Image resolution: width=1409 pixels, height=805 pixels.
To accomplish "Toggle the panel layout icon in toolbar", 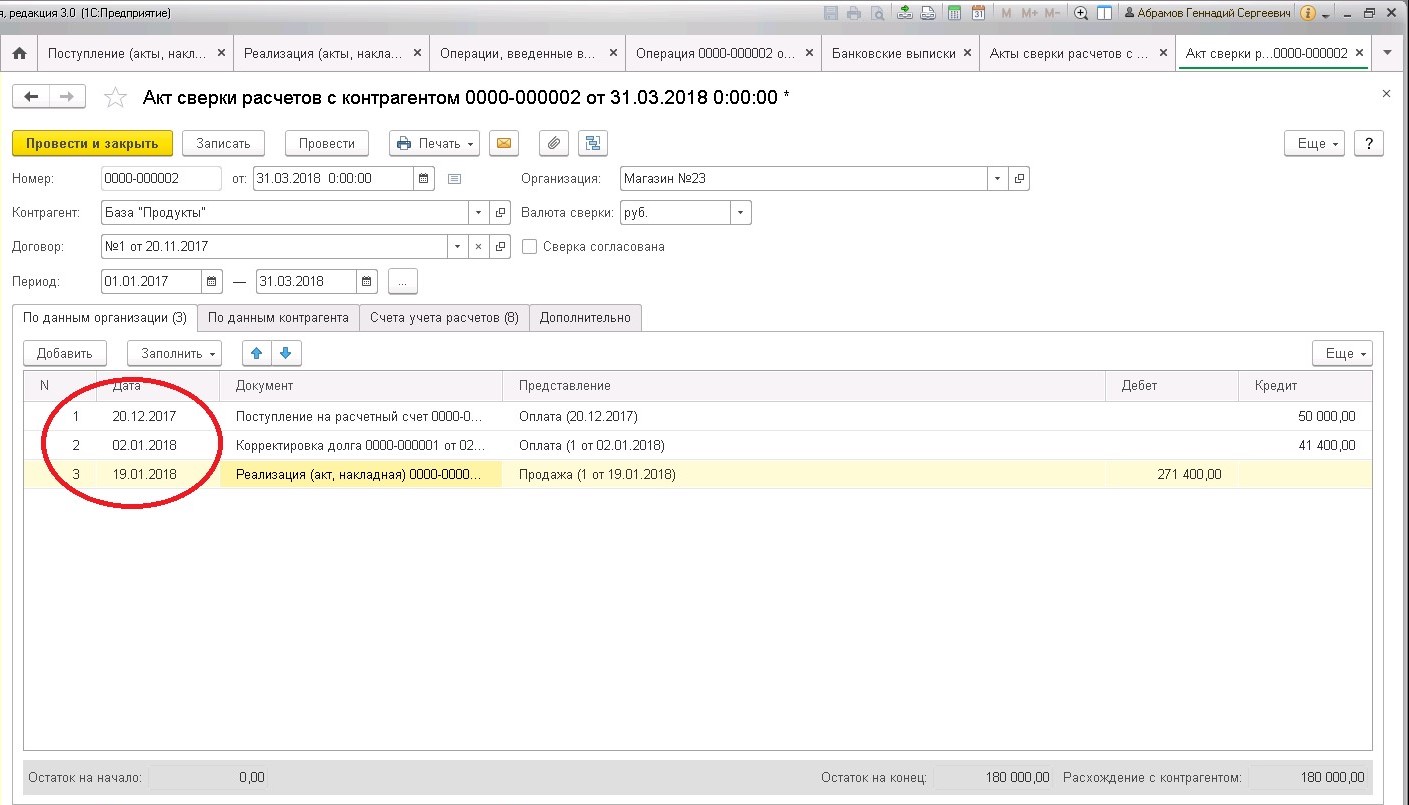I will point(1105,13).
